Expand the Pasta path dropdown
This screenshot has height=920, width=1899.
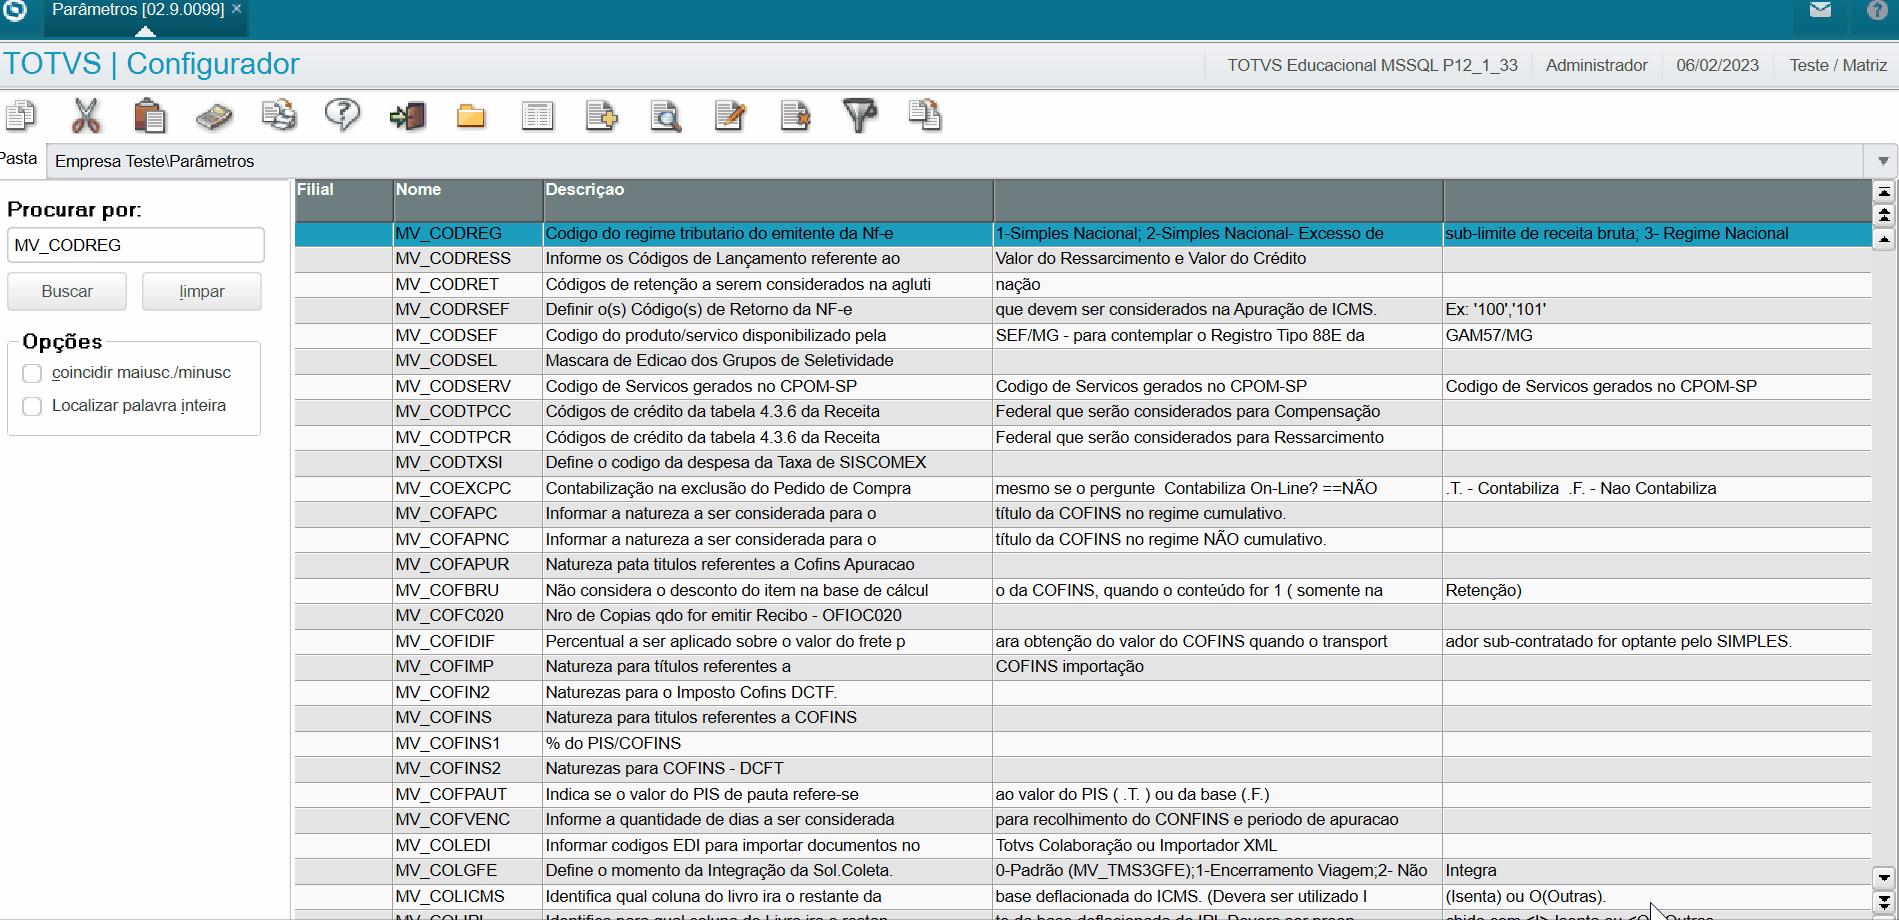click(1883, 161)
